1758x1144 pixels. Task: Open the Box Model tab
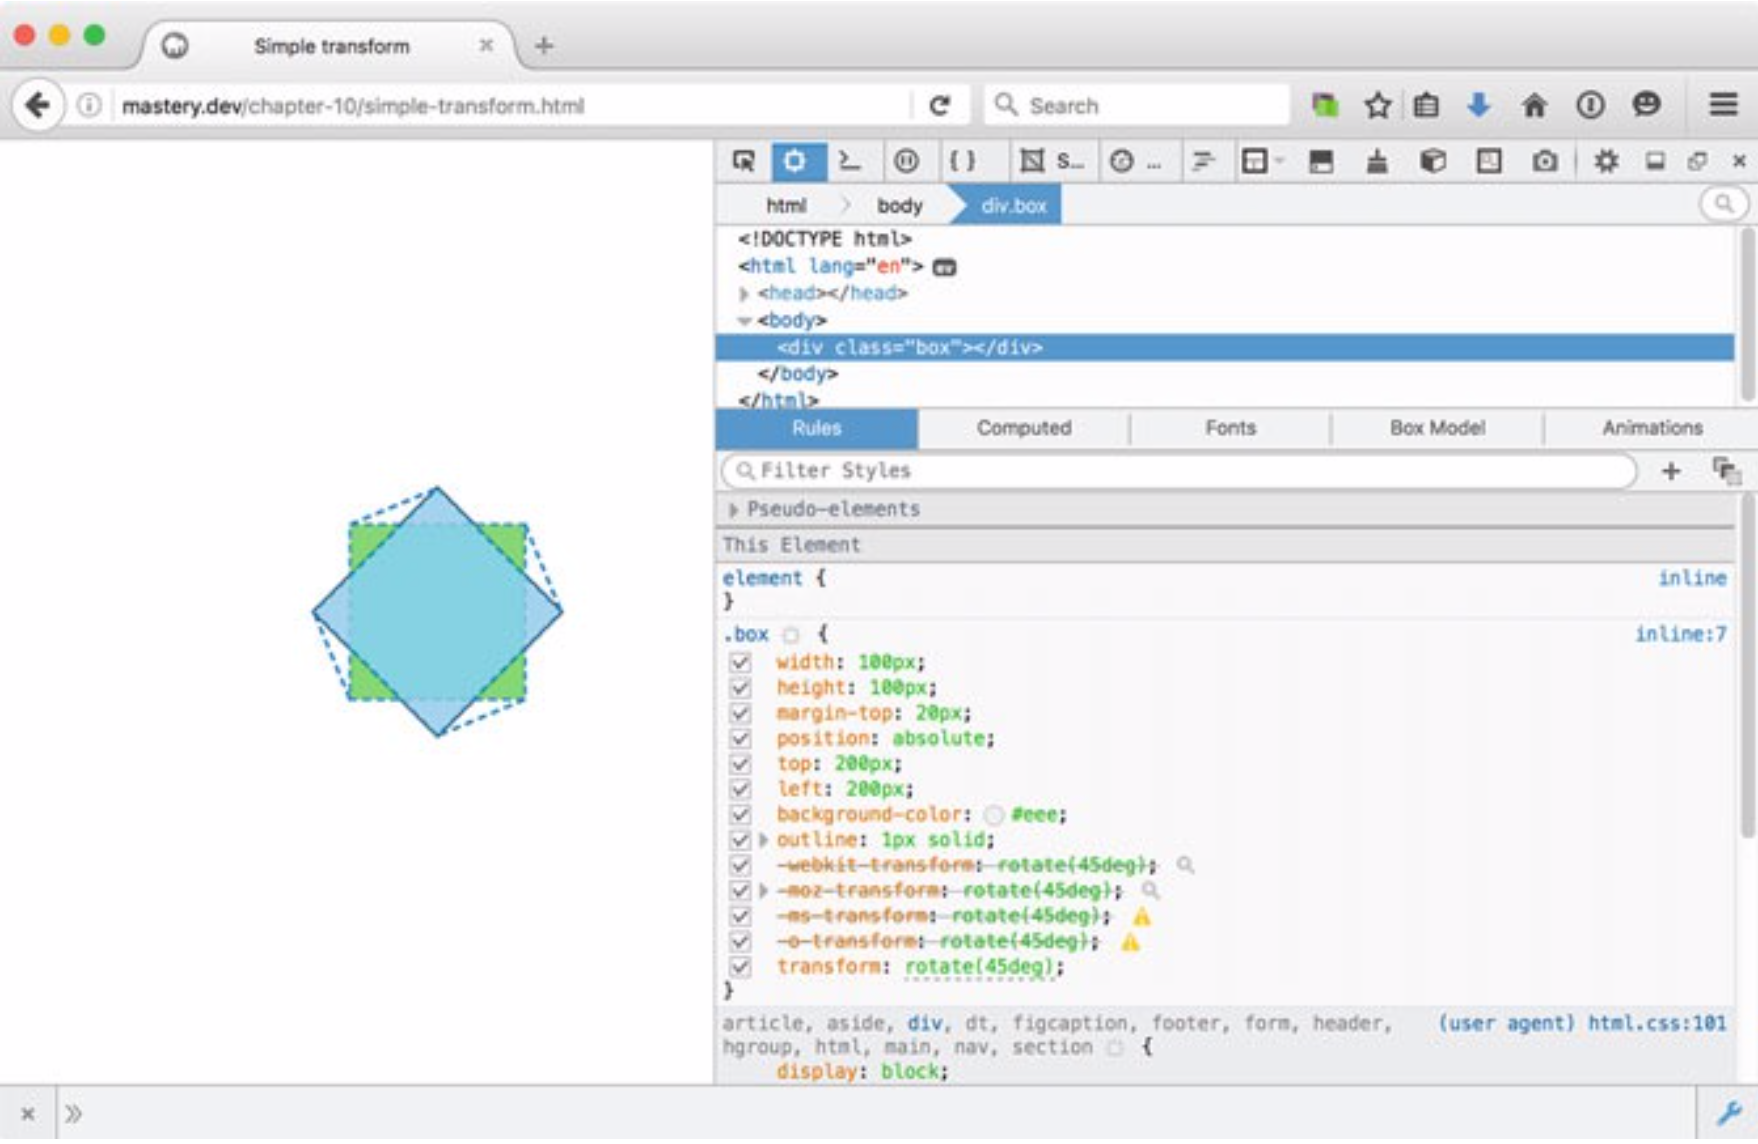point(1437,428)
